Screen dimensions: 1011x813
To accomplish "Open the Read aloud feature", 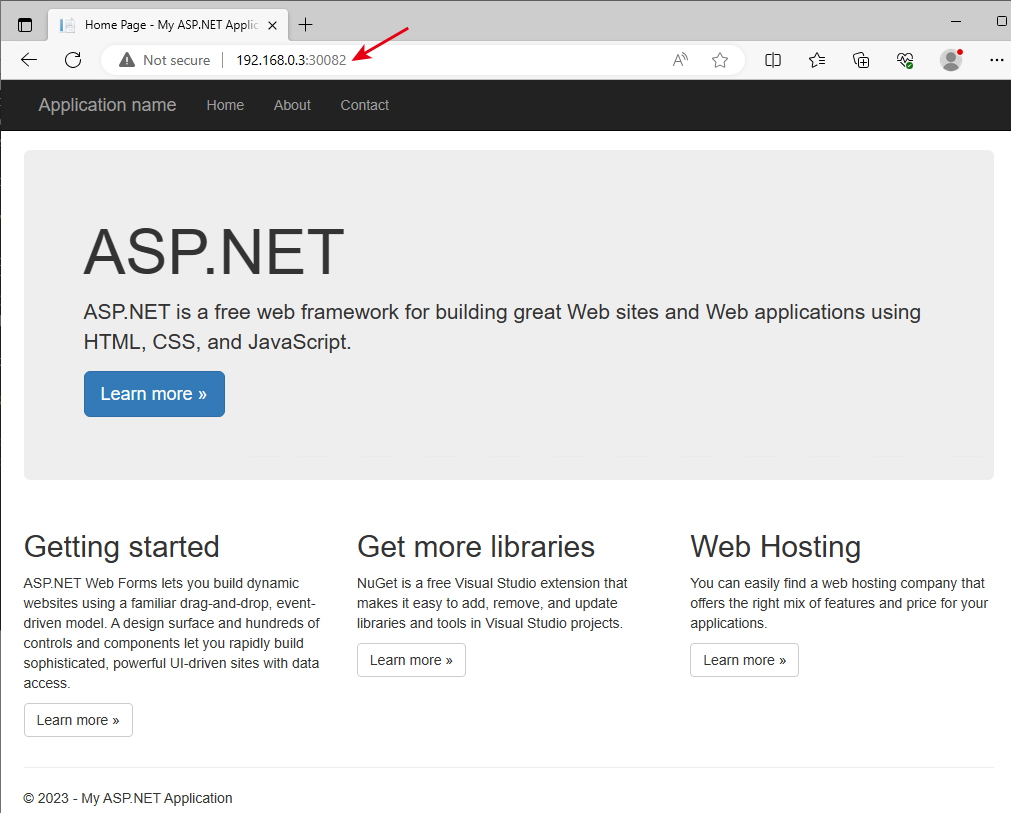I will [x=680, y=60].
